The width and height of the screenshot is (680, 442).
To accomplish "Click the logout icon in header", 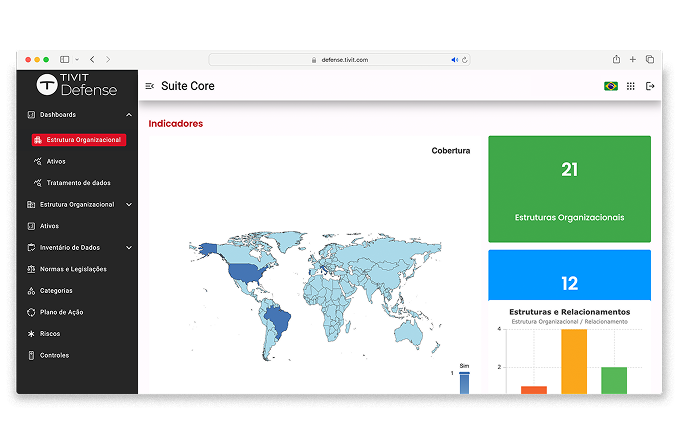I will coord(650,86).
